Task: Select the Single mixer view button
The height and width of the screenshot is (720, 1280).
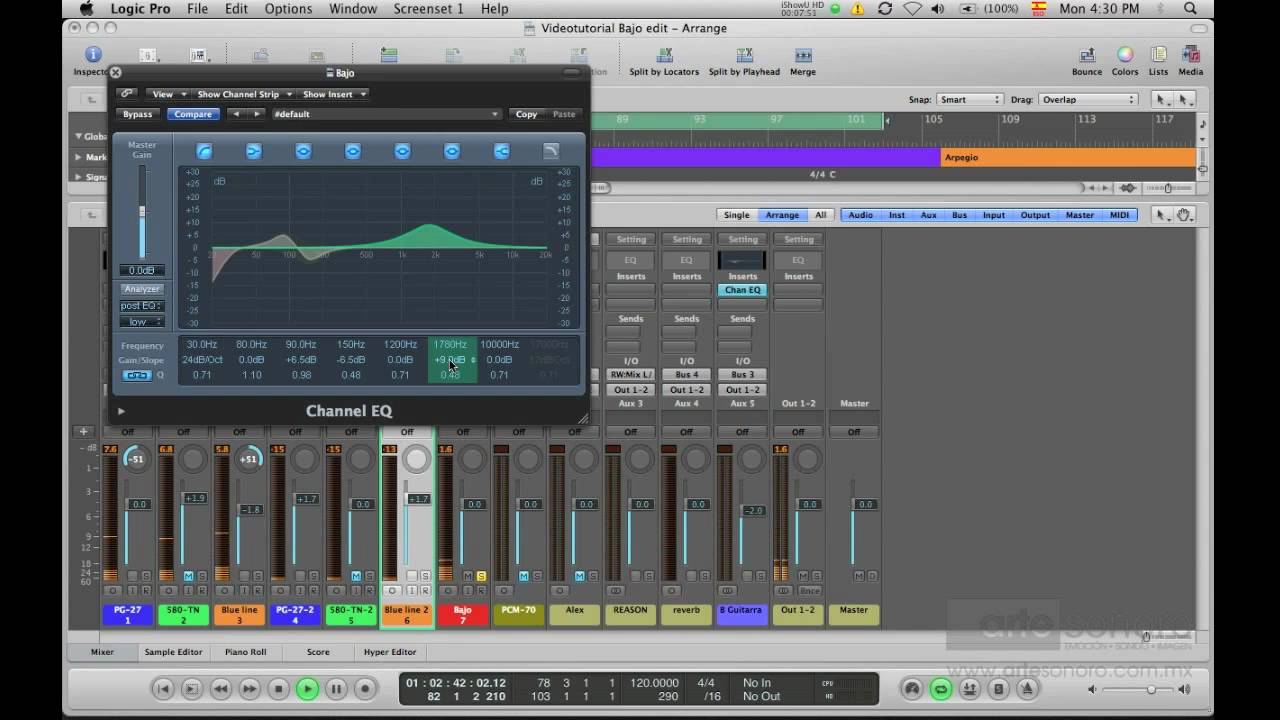Action: pyautogui.click(x=736, y=215)
